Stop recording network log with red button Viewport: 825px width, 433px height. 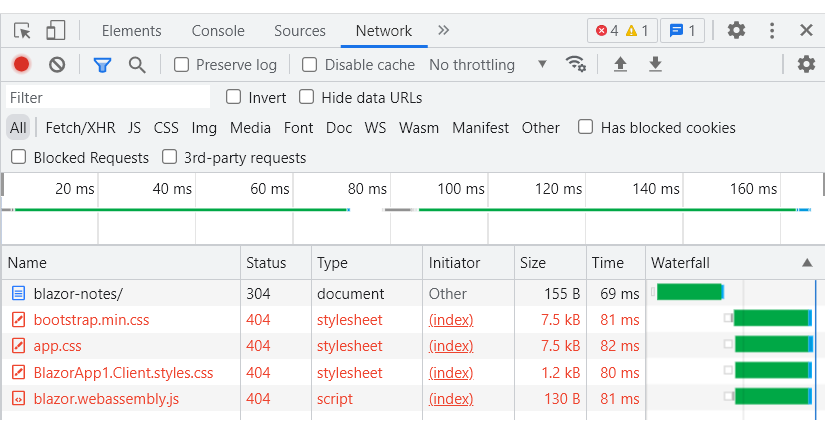[21, 64]
